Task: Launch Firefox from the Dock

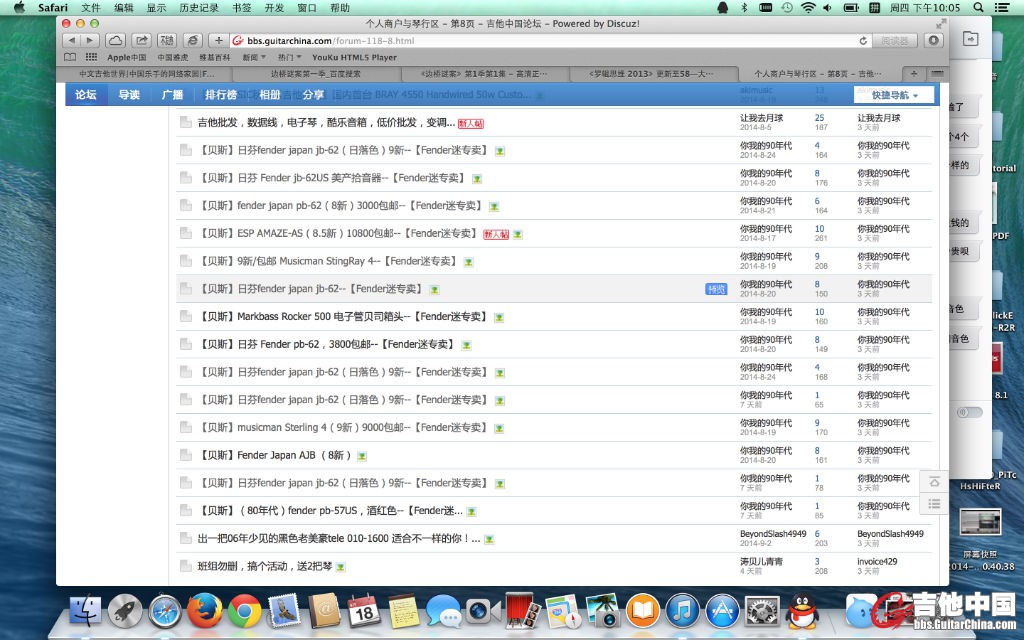Action: pyautogui.click(x=204, y=610)
